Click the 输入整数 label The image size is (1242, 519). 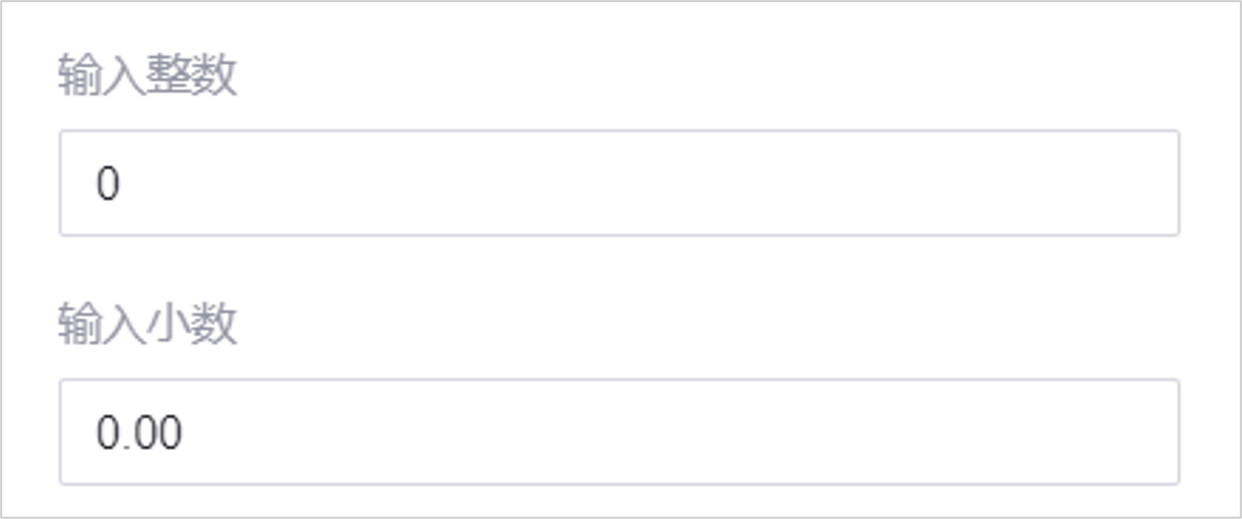(x=148, y=76)
